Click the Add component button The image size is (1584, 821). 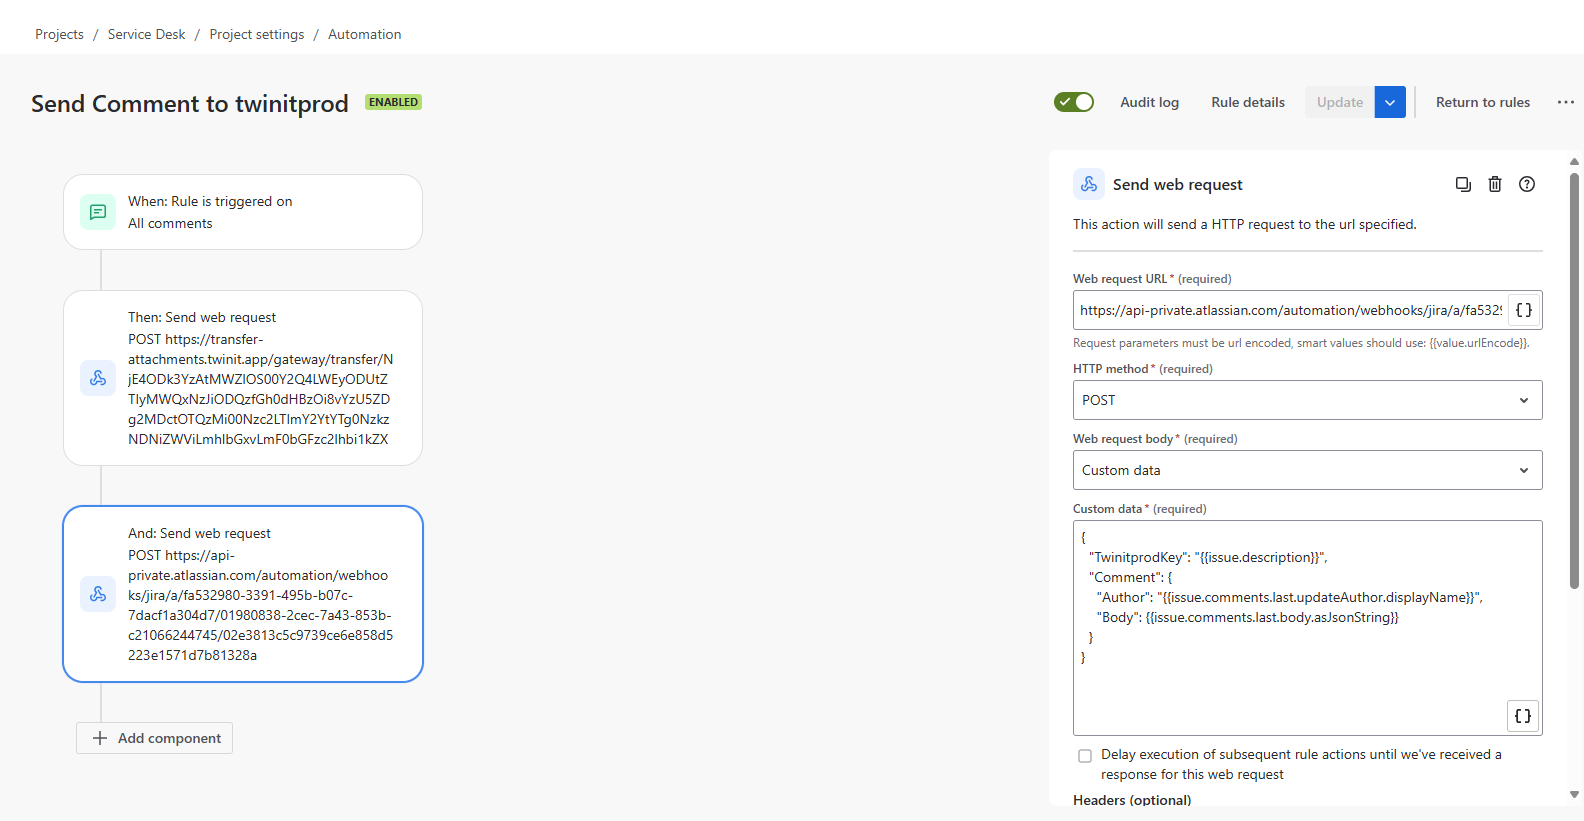155,738
